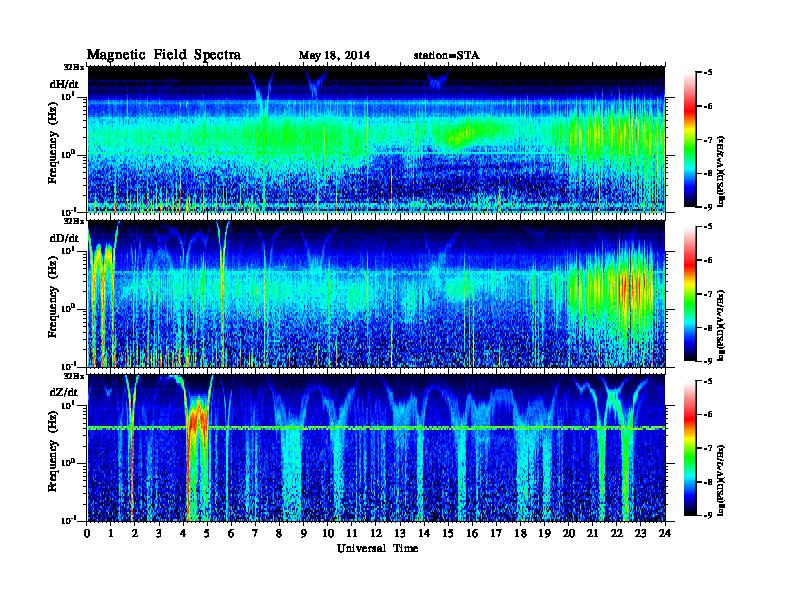This screenshot has width=792, height=612.
Task: Select the dZ/dt panel label
Action: (x=64, y=392)
